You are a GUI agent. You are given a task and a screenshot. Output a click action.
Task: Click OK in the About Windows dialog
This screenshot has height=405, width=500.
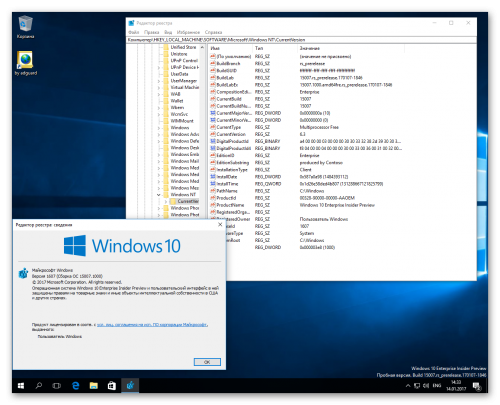pyautogui.click(x=207, y=362)
